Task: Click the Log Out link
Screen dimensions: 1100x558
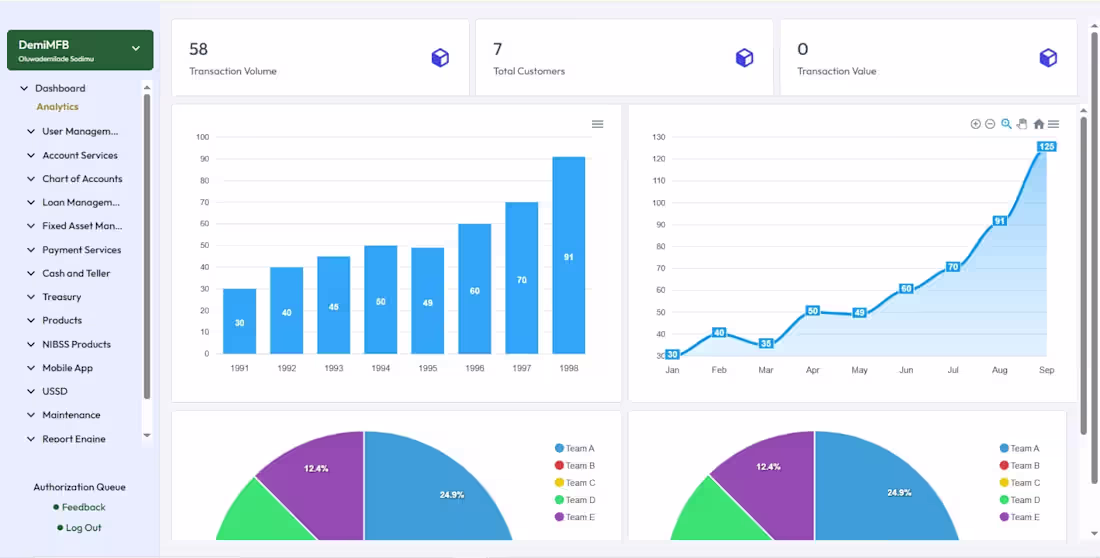Action: (x=79, y=527)
